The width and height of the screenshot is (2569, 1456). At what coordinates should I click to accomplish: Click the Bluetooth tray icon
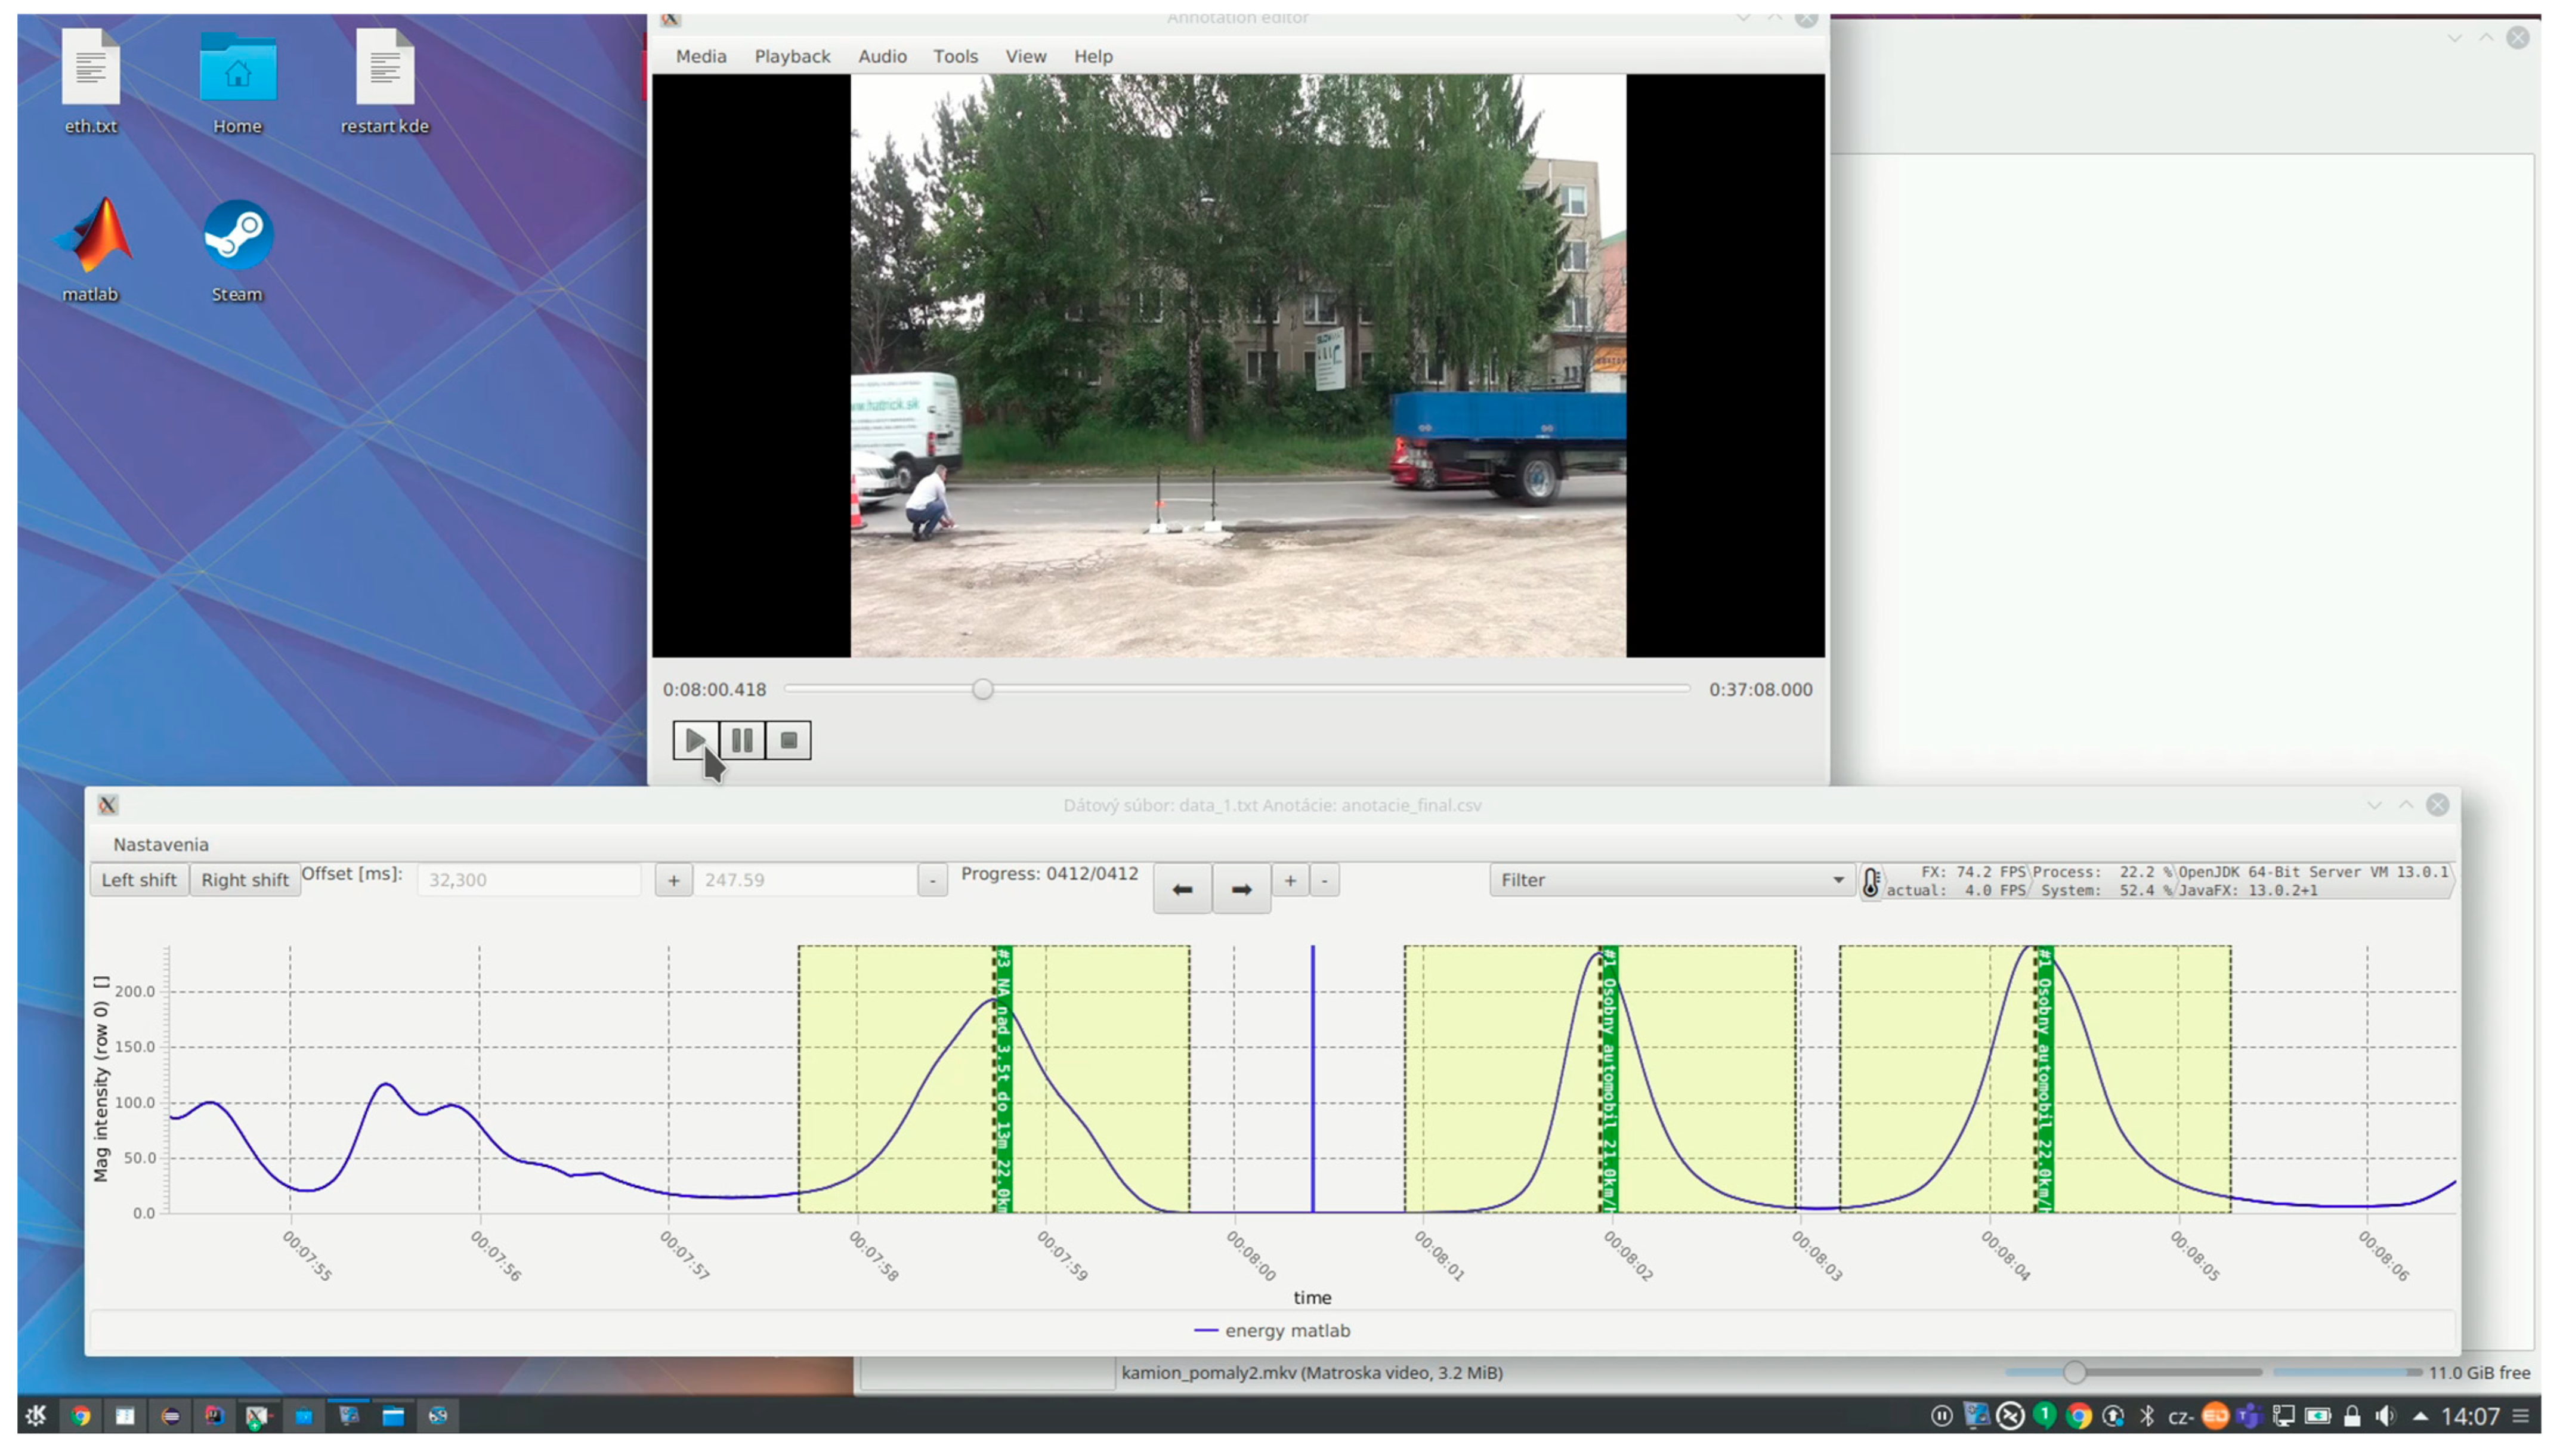(x=2146, y=1416)
